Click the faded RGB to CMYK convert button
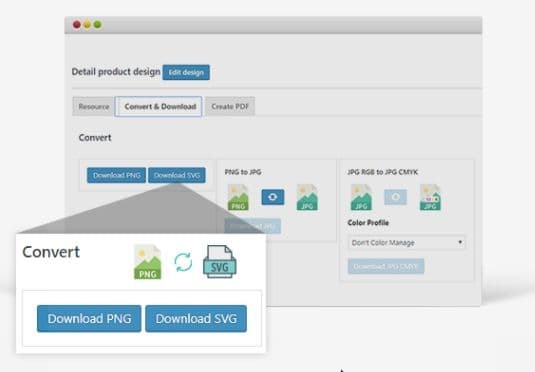Viewport: 535px width, 372px height. 395,197
